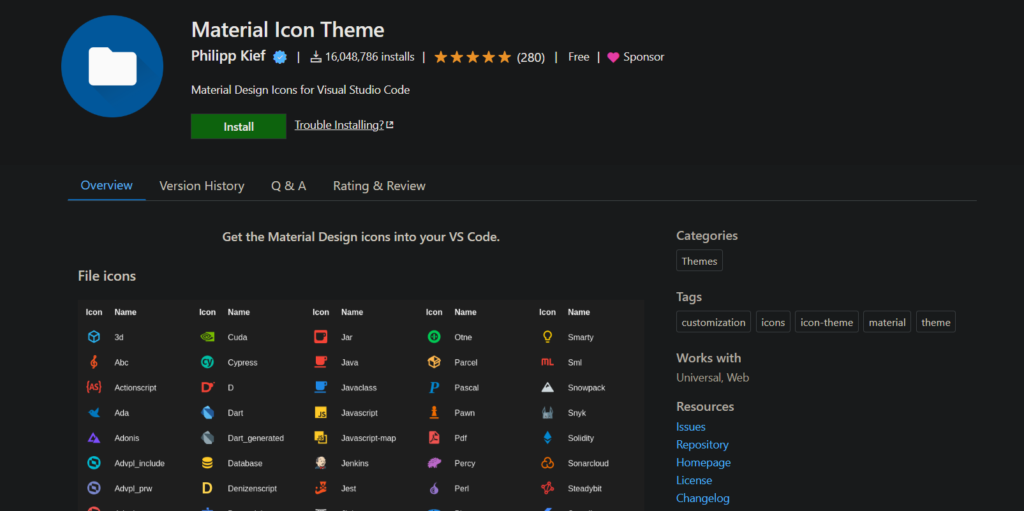Click the Ada file icon
The height and width of the screenshot is (511, 1024).
(x=94, y=413)
